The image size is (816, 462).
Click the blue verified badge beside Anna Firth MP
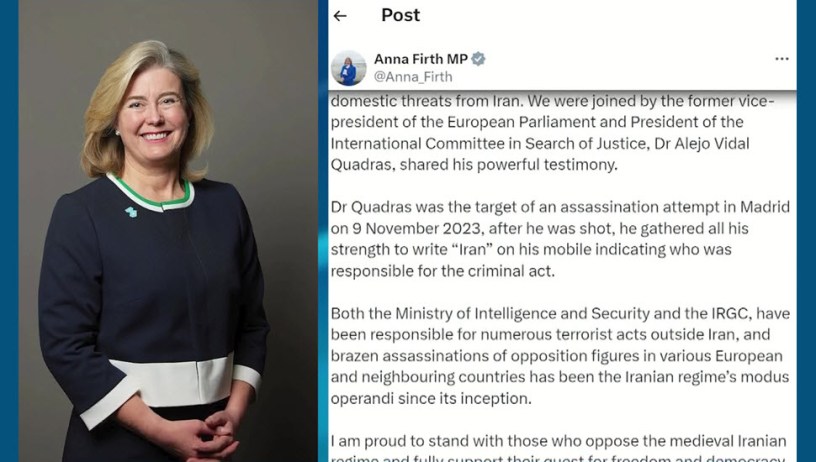point(478,59)
